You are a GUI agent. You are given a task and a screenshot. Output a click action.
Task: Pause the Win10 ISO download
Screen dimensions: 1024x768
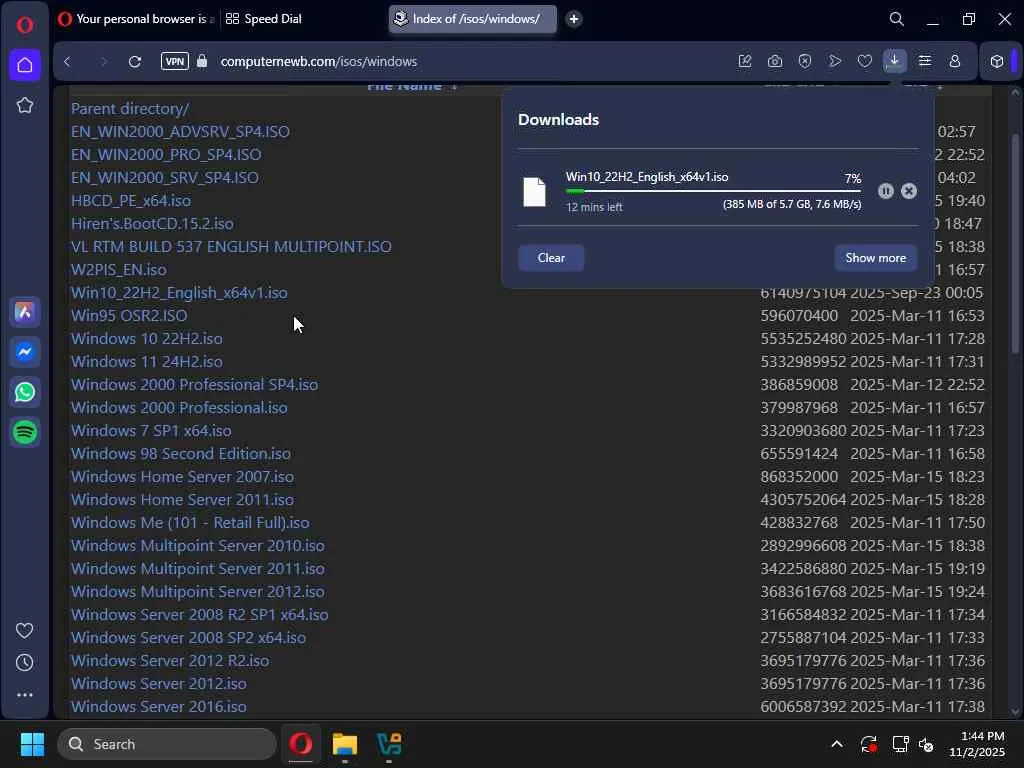click(886, 191)
